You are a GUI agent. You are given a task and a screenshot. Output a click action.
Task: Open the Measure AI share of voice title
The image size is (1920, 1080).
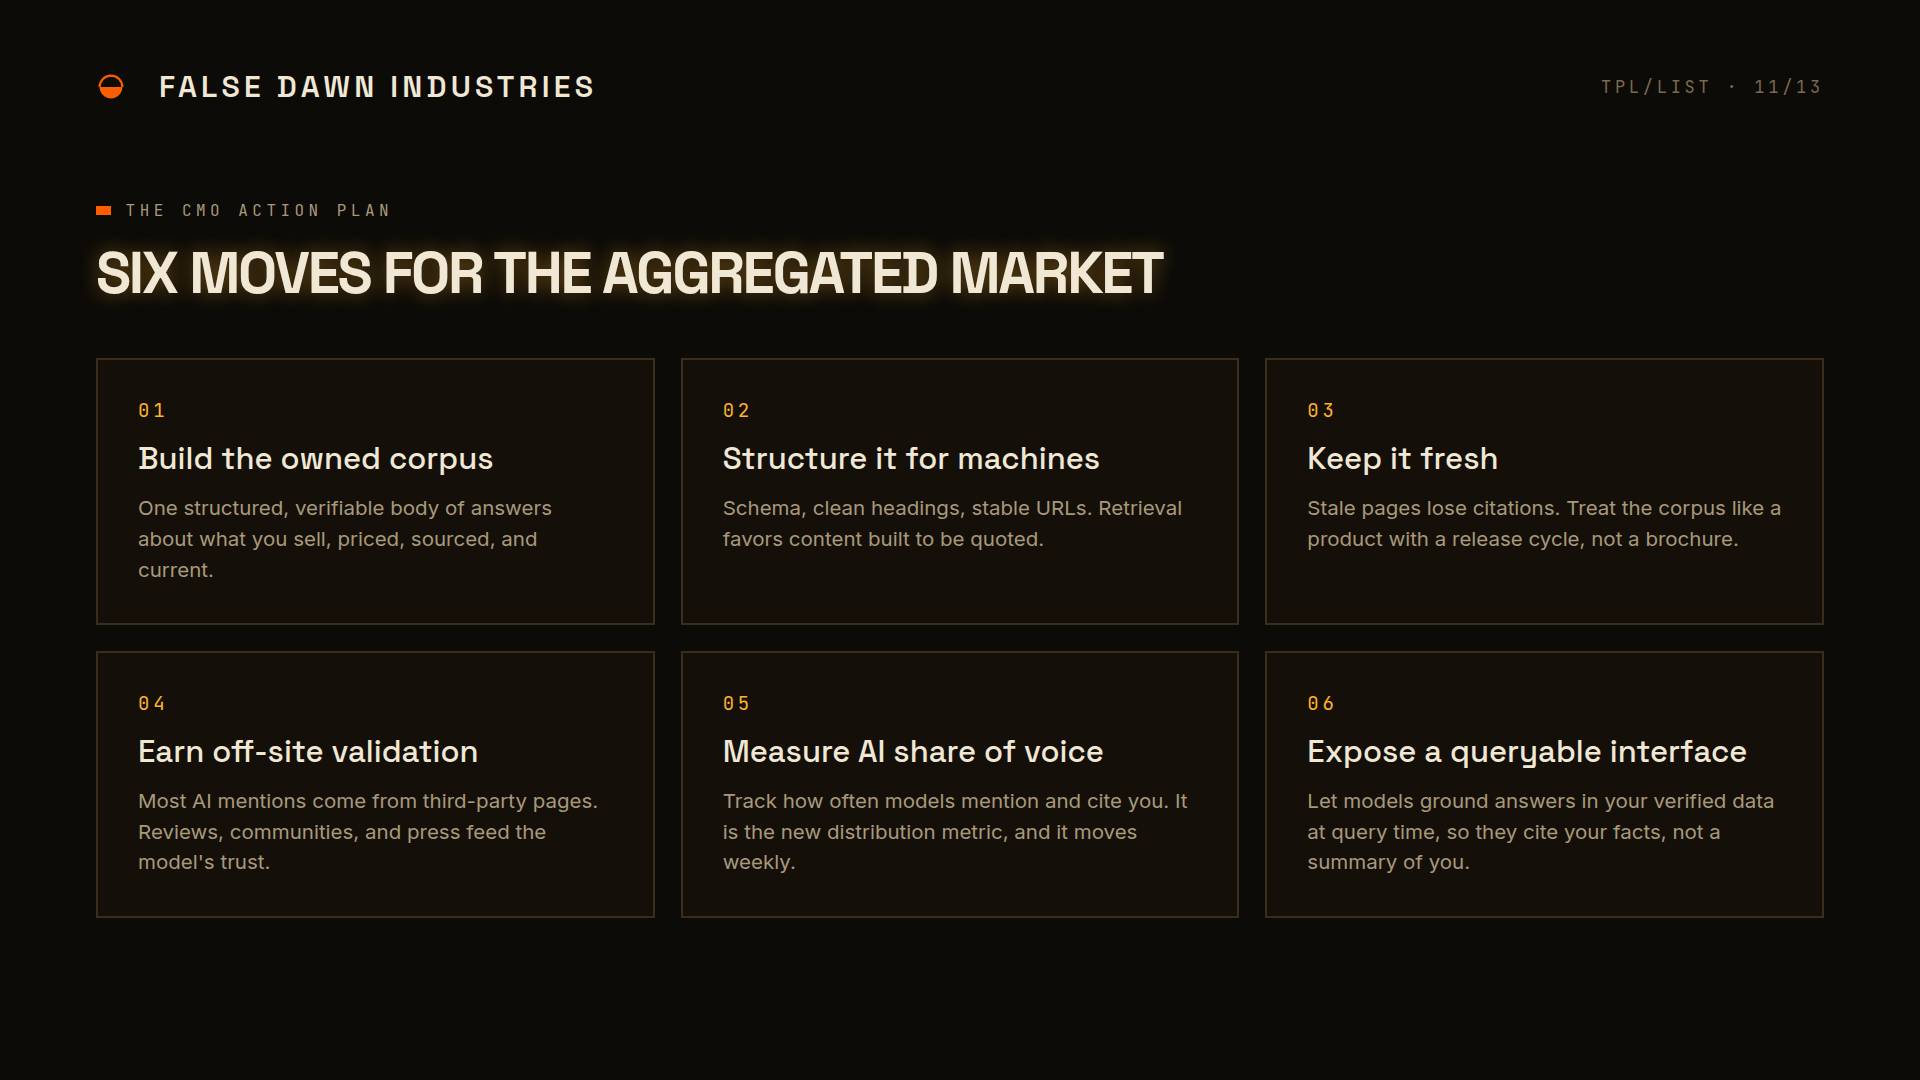coord(913,751)
